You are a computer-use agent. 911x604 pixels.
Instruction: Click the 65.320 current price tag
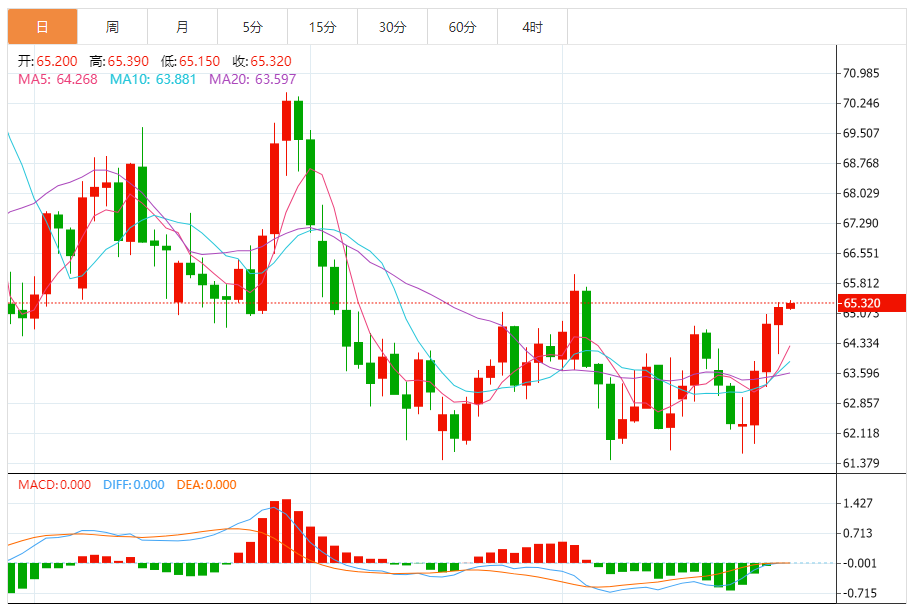pos(871,303)
